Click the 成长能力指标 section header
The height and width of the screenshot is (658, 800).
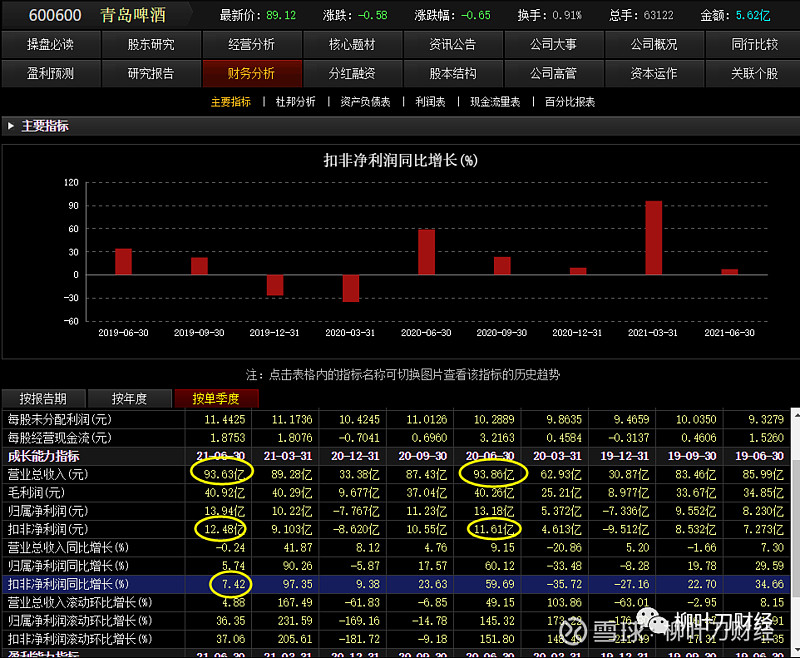click(x=43, y=456)
